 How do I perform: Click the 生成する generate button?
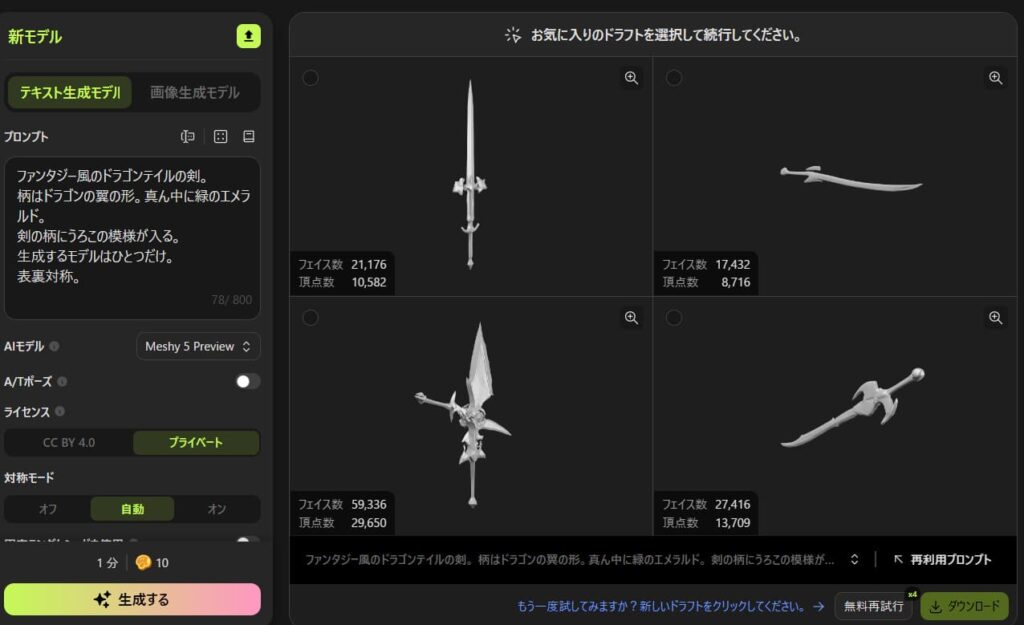click(133, 600)
